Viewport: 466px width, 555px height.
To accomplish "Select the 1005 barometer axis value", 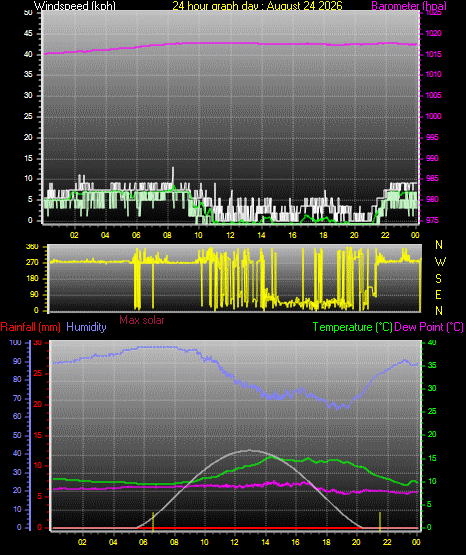I will pyautogui.click(x=433, y=96).
